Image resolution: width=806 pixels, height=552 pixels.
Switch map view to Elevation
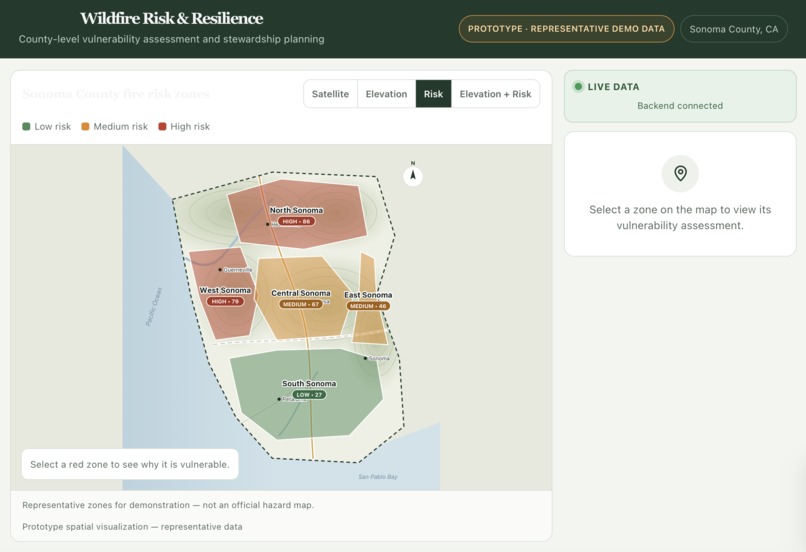point(386,94)
